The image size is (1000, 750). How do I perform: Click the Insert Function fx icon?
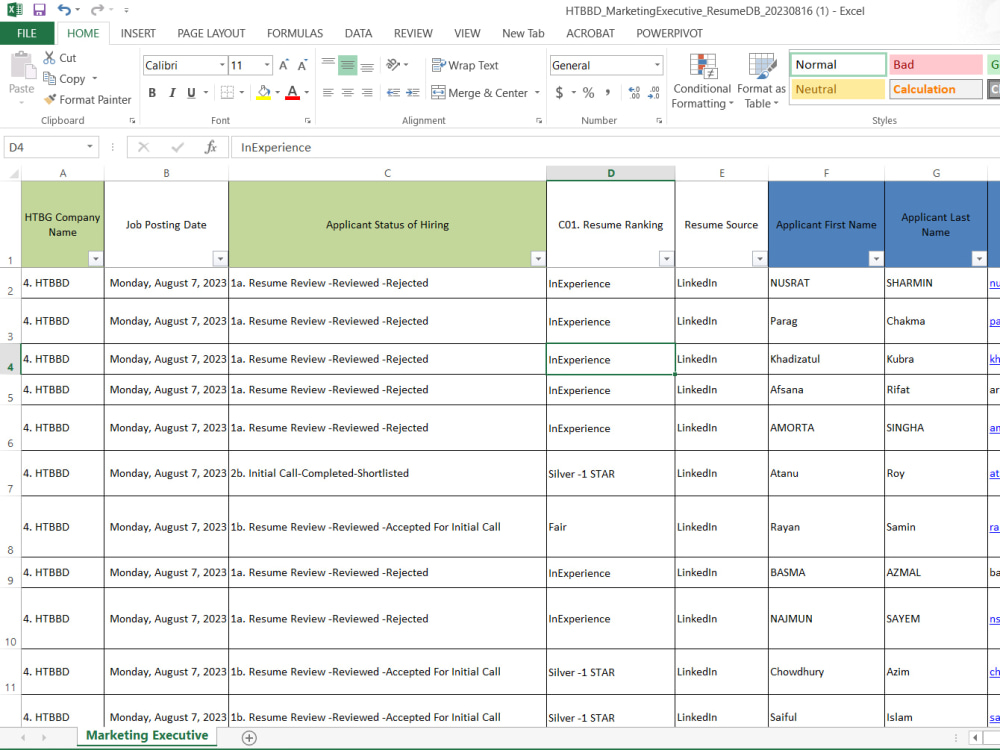pos(210,147)
